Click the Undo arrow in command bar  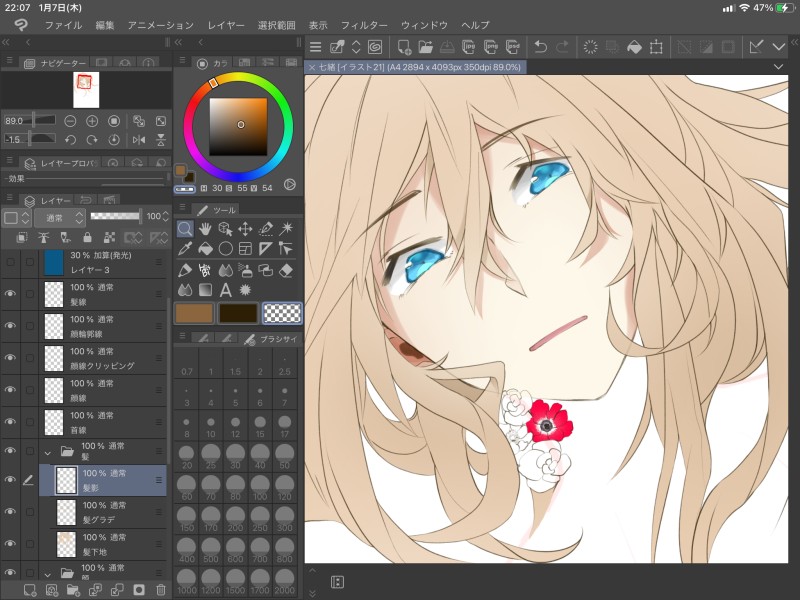(540, 47)
